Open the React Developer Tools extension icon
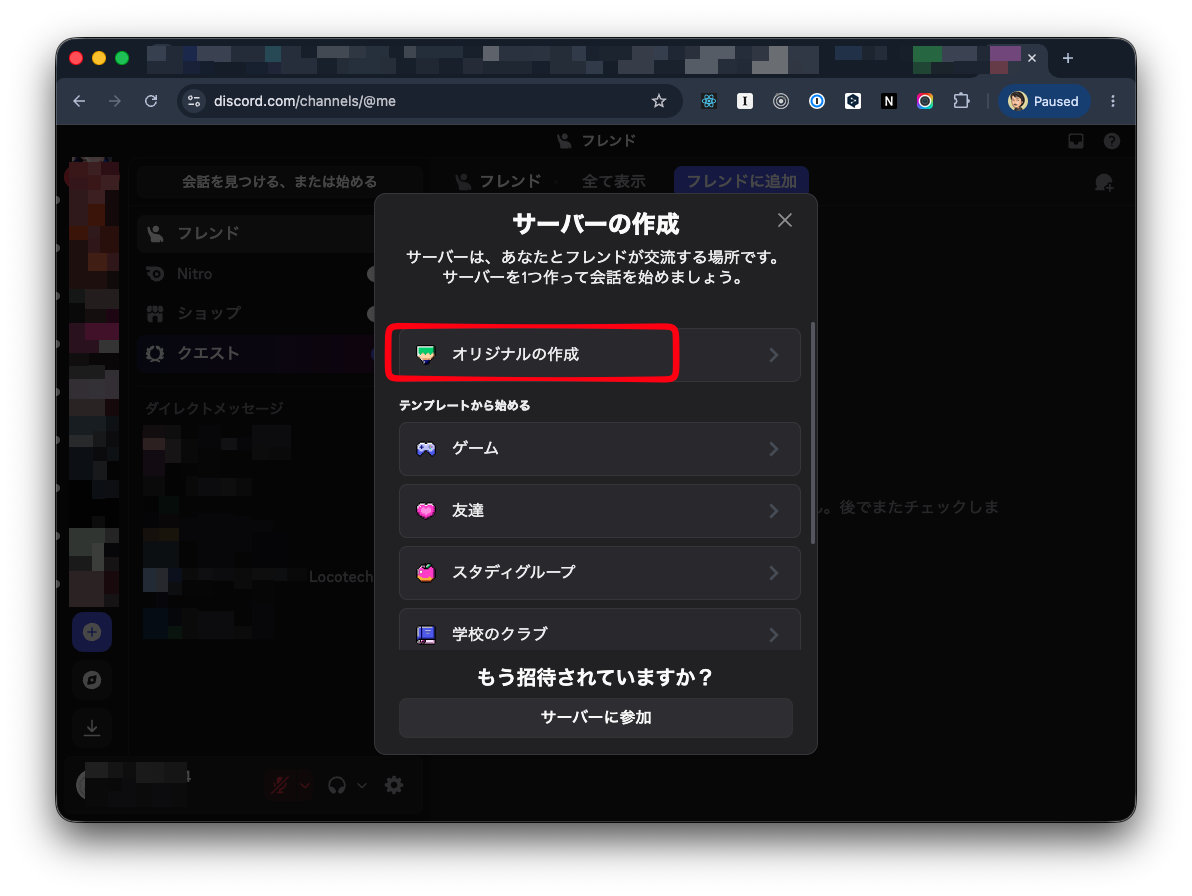 tap(709, 101)
